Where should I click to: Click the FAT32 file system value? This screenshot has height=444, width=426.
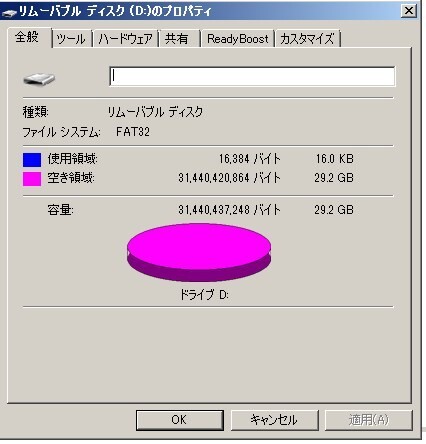coord(133,132)
